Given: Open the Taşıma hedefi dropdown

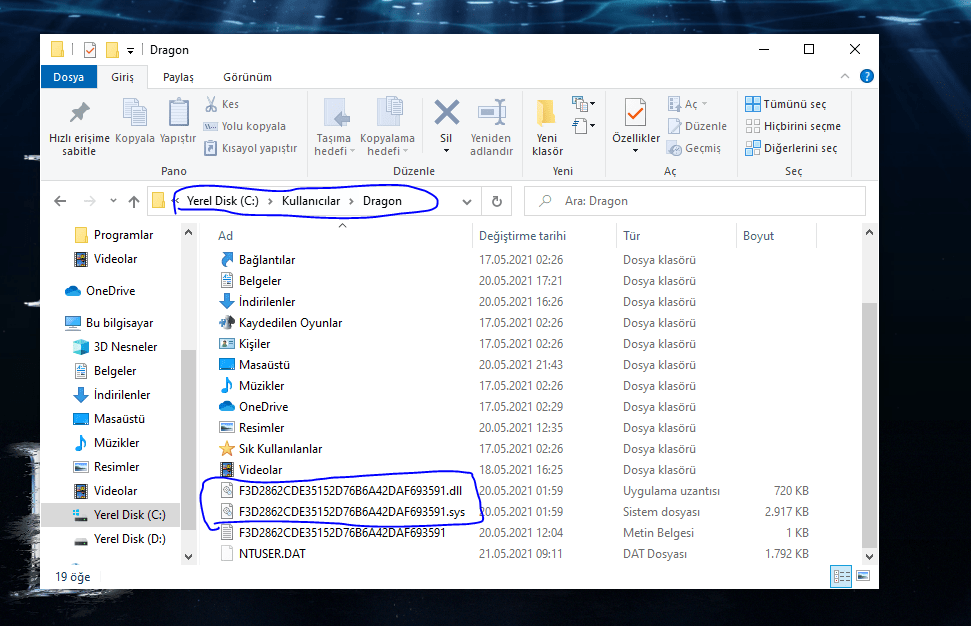Looking at the screenshot, I should point(334,128).
